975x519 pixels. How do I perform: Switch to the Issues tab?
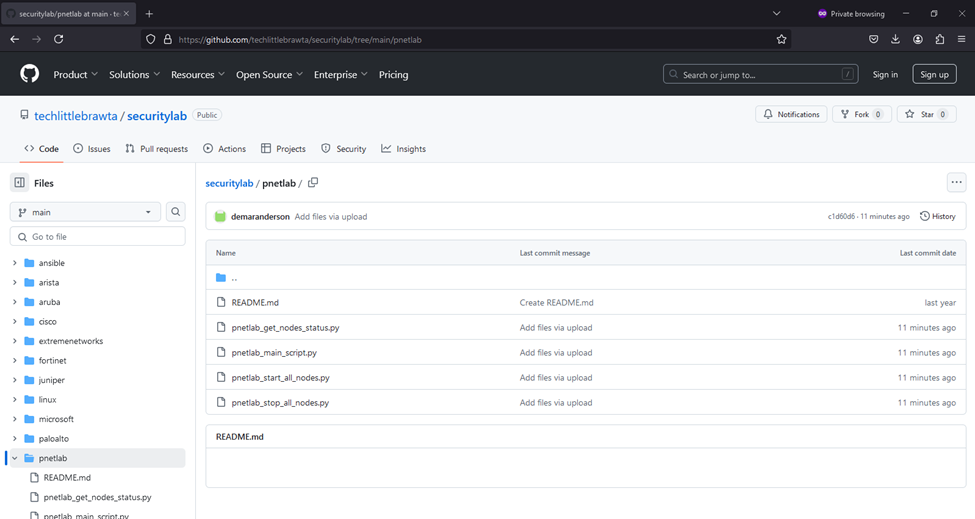point(92,149)
